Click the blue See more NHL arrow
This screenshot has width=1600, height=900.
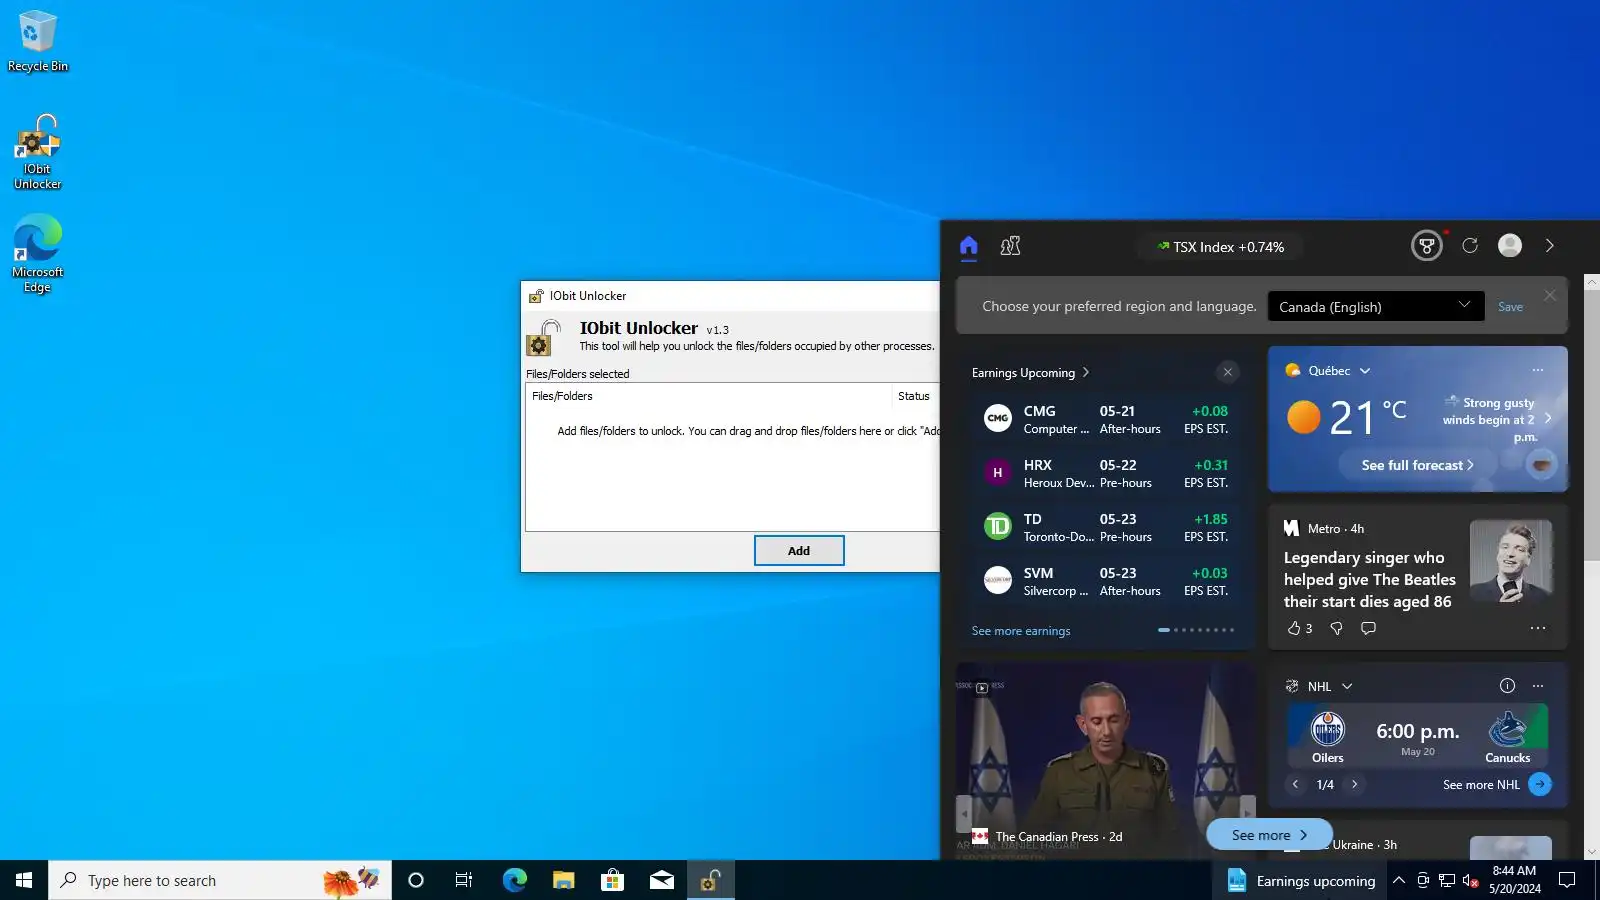(1540, 785)
